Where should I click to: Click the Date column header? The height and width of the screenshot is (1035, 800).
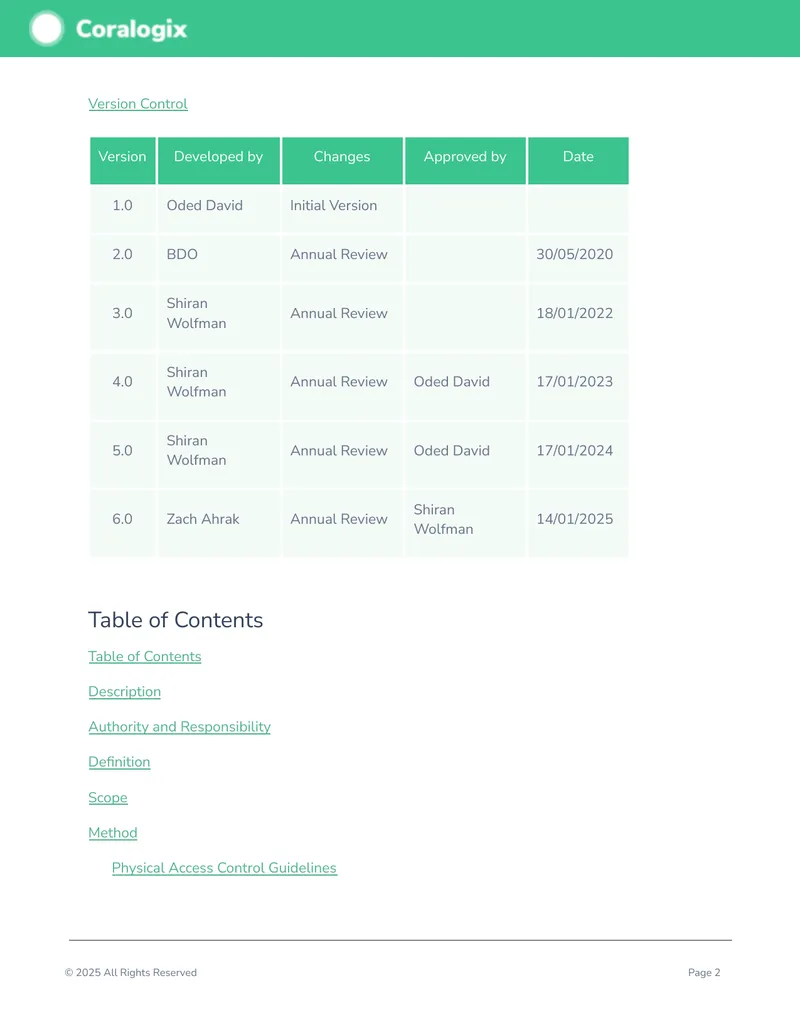(x=578, y=160)
